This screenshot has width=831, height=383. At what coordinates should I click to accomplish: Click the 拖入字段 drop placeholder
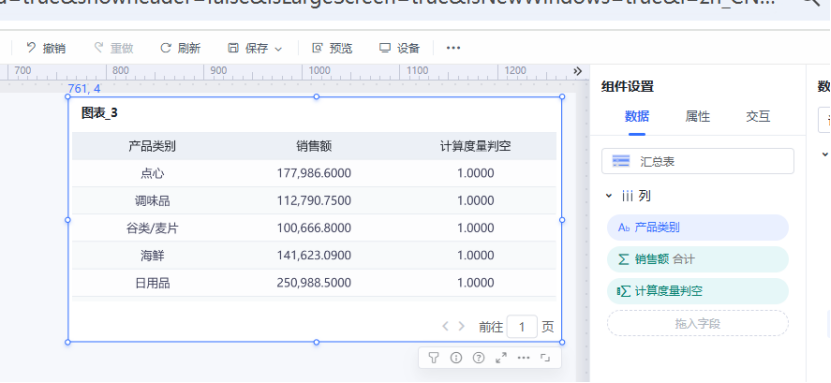pos(697,324)
